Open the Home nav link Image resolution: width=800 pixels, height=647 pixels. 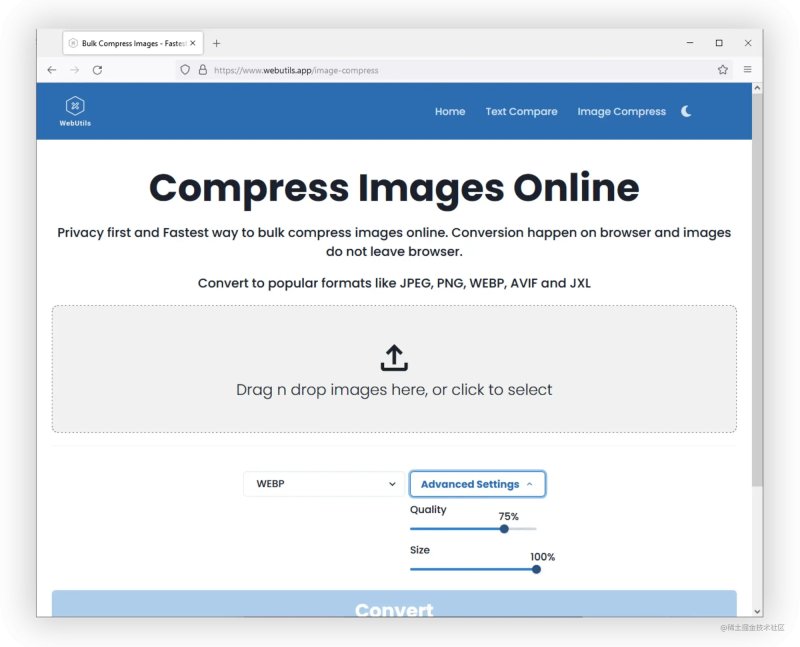(450, 111)
